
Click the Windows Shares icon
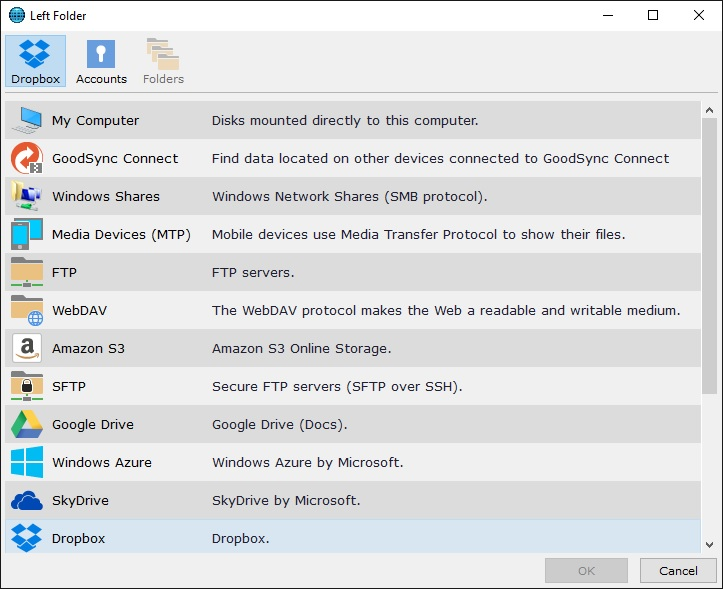coord(26,196)
